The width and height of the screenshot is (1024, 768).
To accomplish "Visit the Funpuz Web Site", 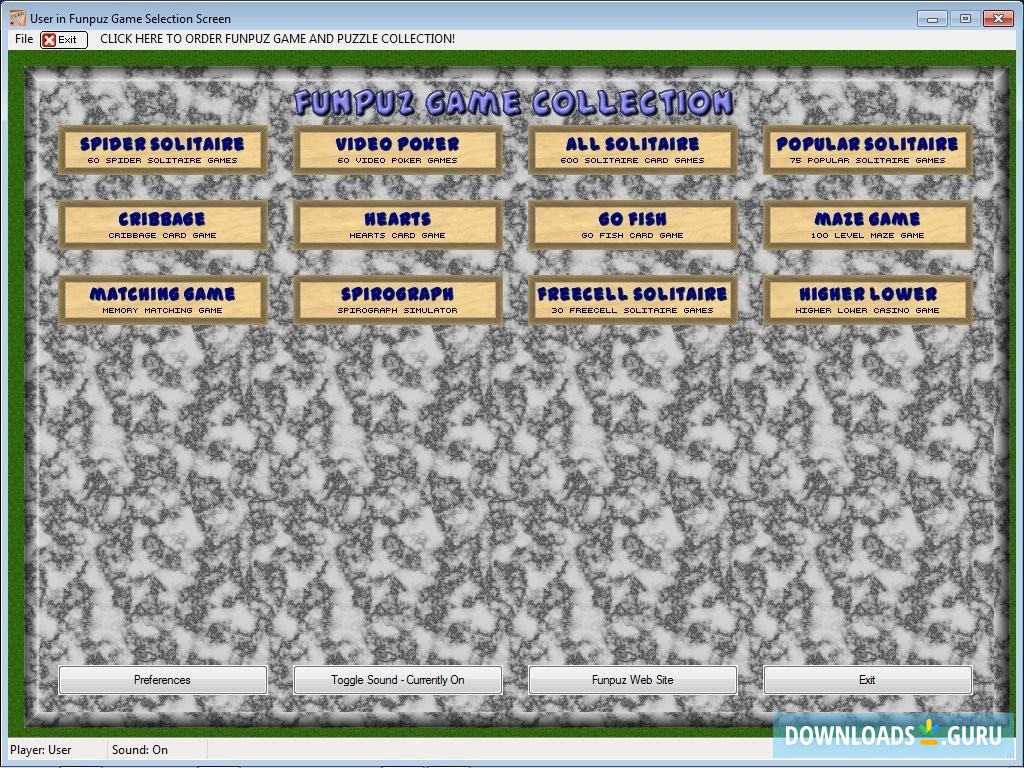I will pos(633,680).
